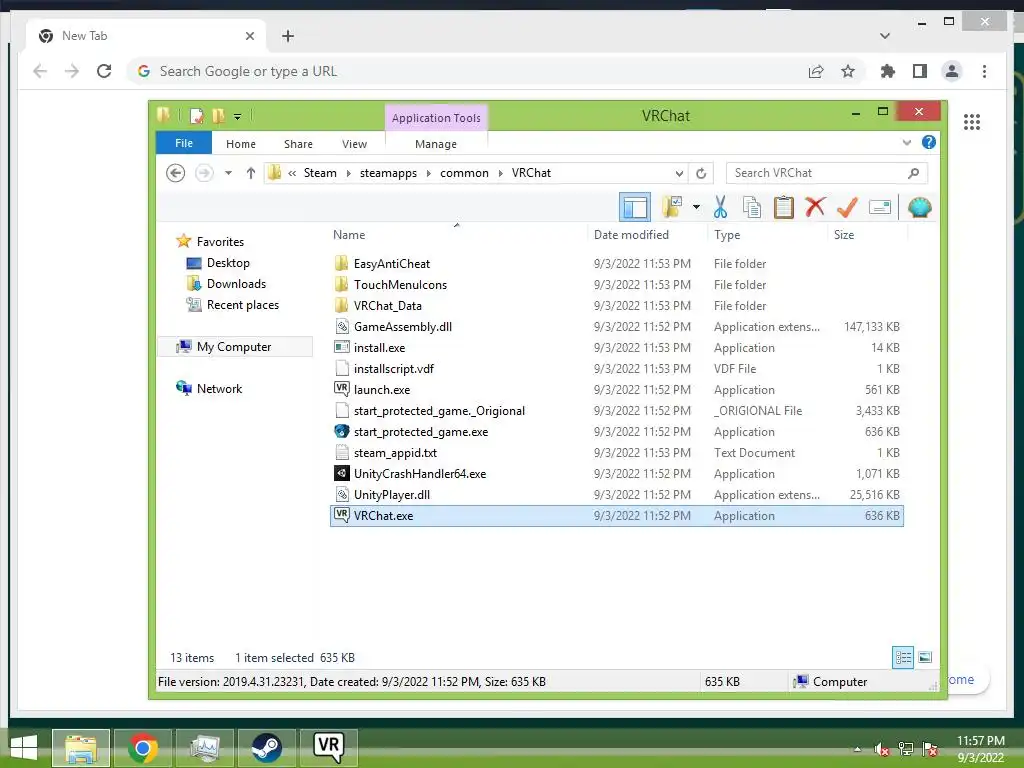The height and width of the screenshot is (768, 1024).
Task: Expand the common breadcrumb arrow
Action: click(500, 173)
